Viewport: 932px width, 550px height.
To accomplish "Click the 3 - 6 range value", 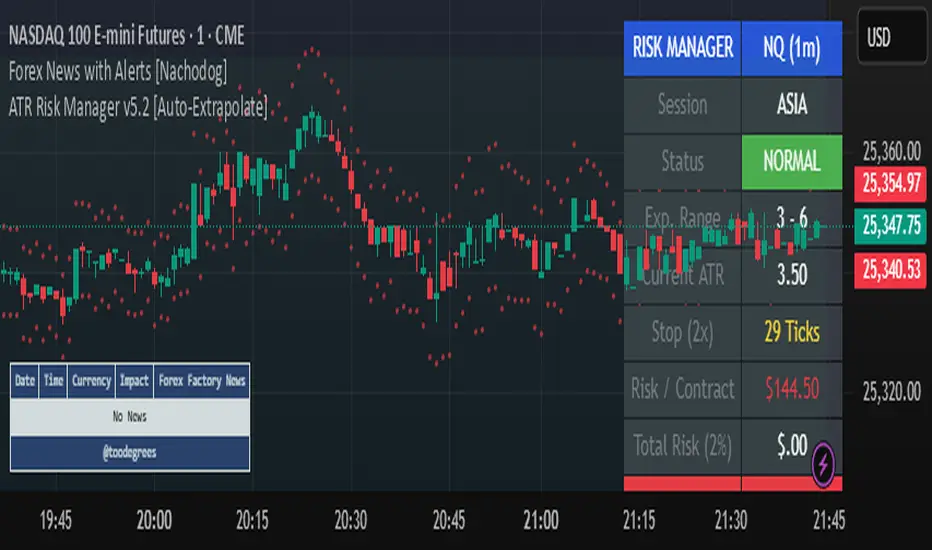I will (792, 218).
